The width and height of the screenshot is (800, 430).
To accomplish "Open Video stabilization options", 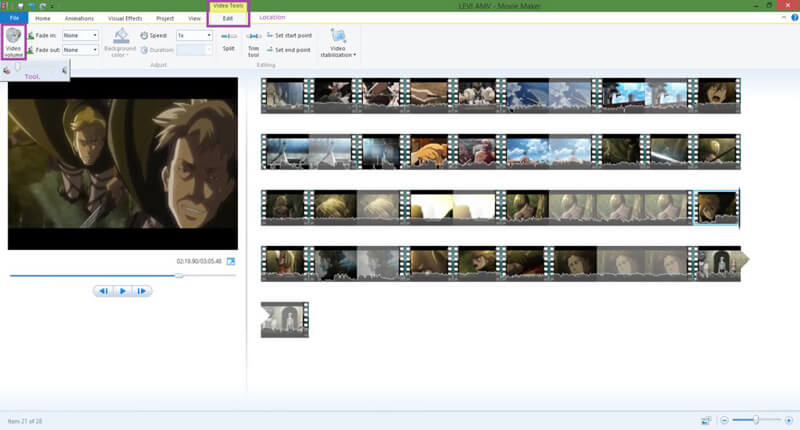I will tap(338, 43).
